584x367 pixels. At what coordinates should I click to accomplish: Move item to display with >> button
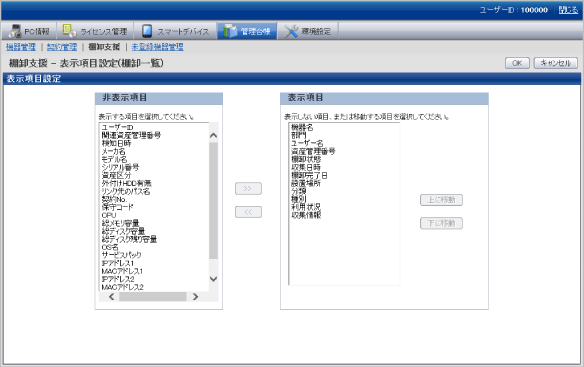(248, 189)
